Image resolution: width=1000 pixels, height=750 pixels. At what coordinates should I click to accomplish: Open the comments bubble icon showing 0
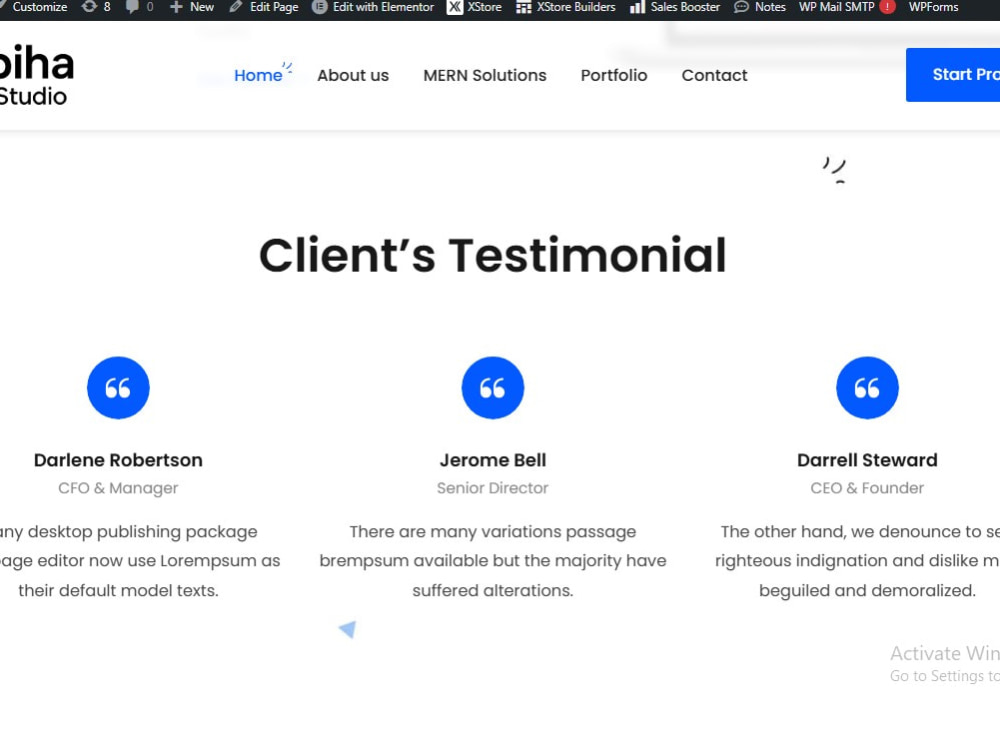pos(132,7)
